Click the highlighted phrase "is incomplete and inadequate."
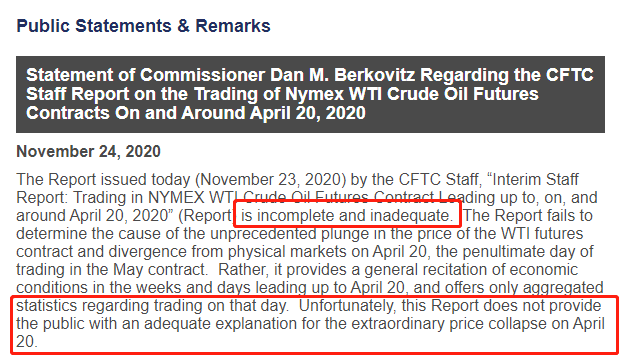Viewport: 624px width, 360px height. [347, 216]
